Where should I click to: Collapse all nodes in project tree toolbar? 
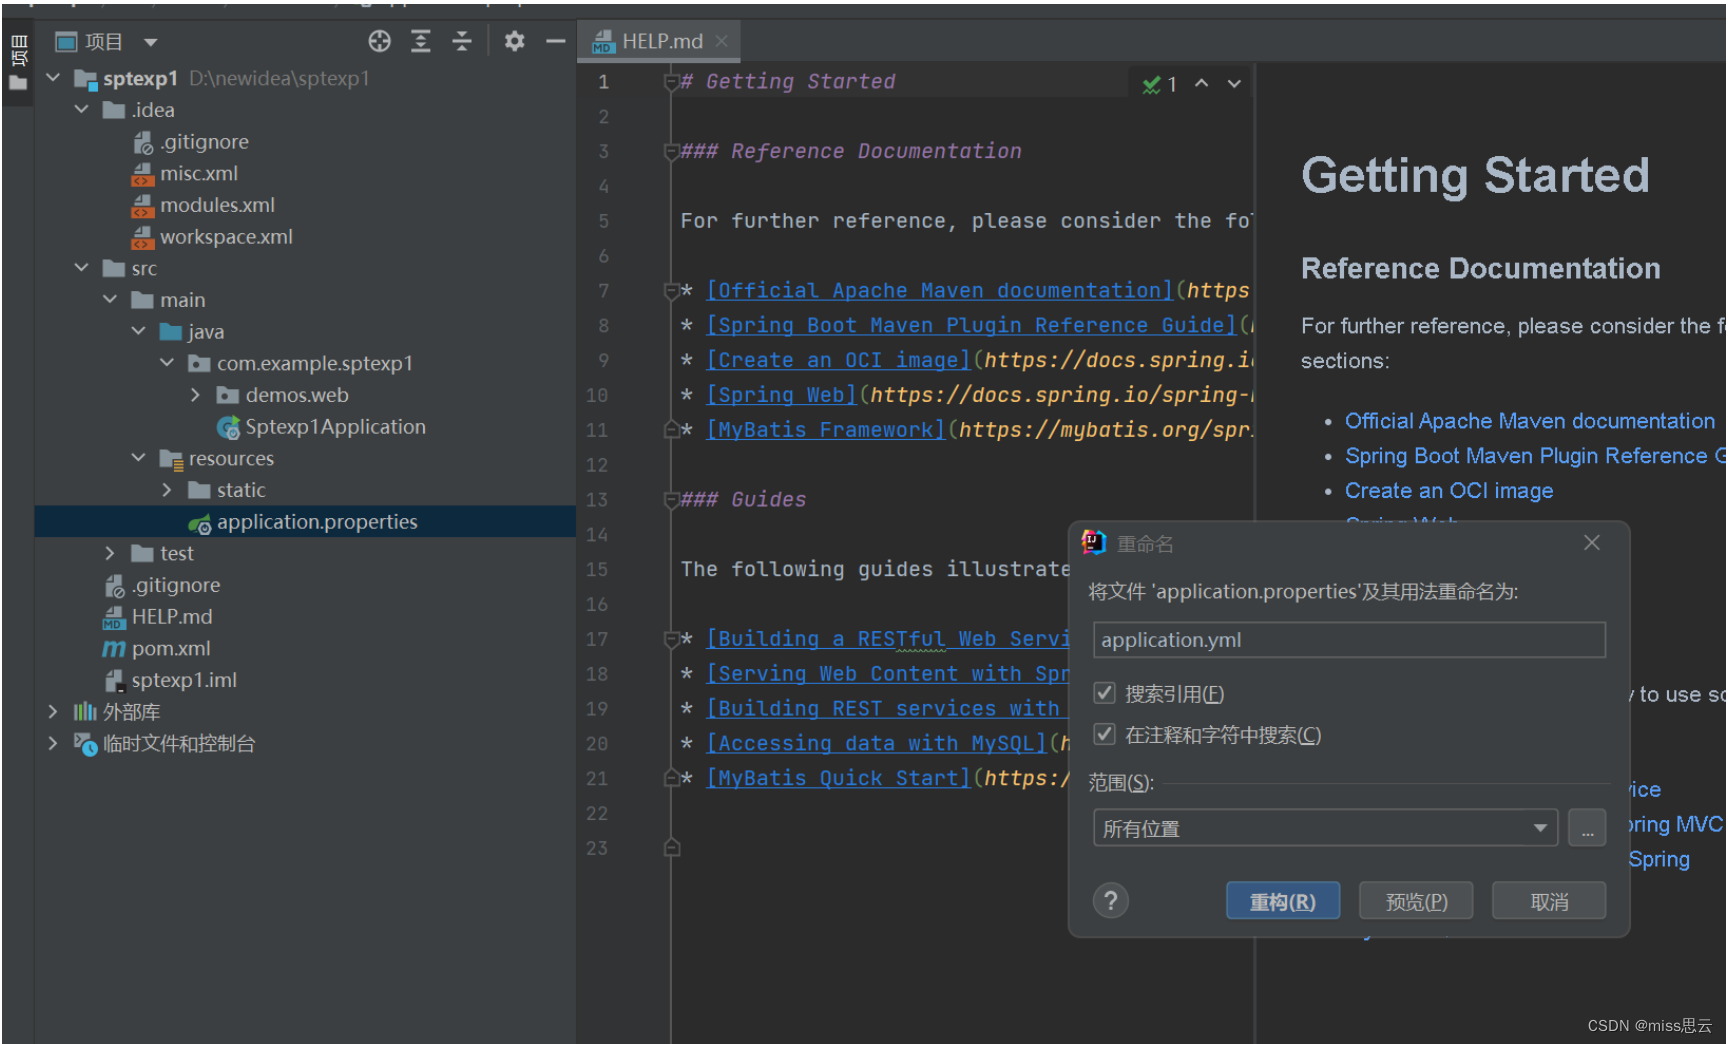(x=462, y=41)
